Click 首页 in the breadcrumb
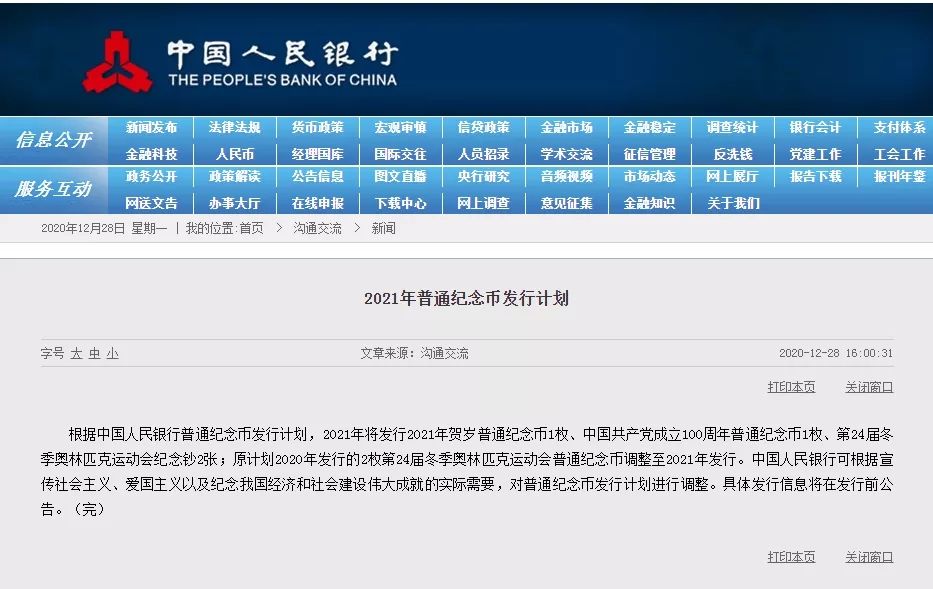The width and height of the screenshot is (933, 589). [251, 228]
